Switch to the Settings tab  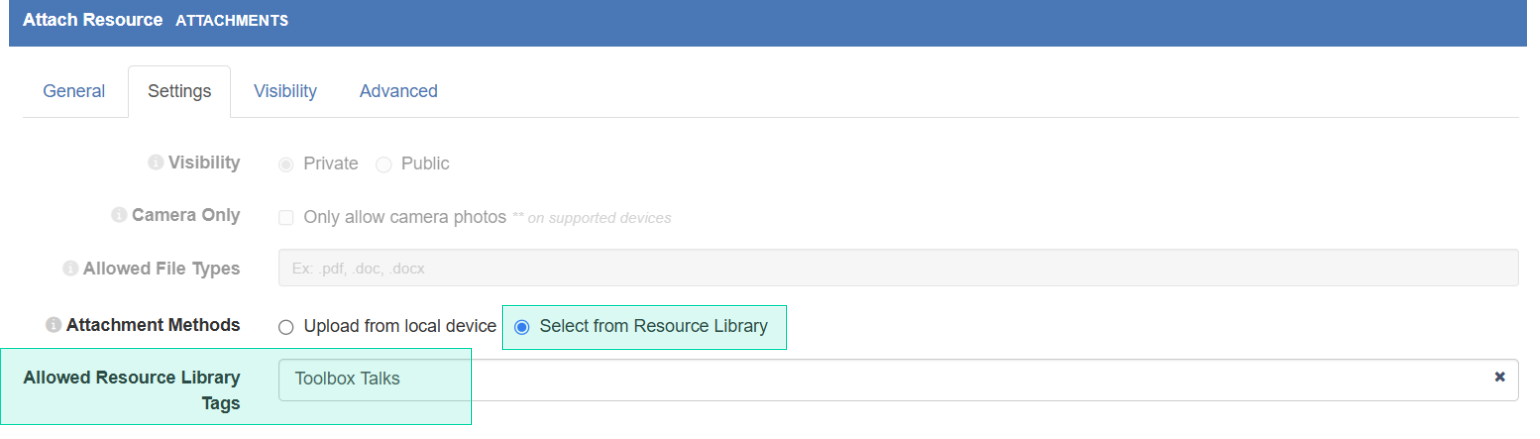(180, 91)
